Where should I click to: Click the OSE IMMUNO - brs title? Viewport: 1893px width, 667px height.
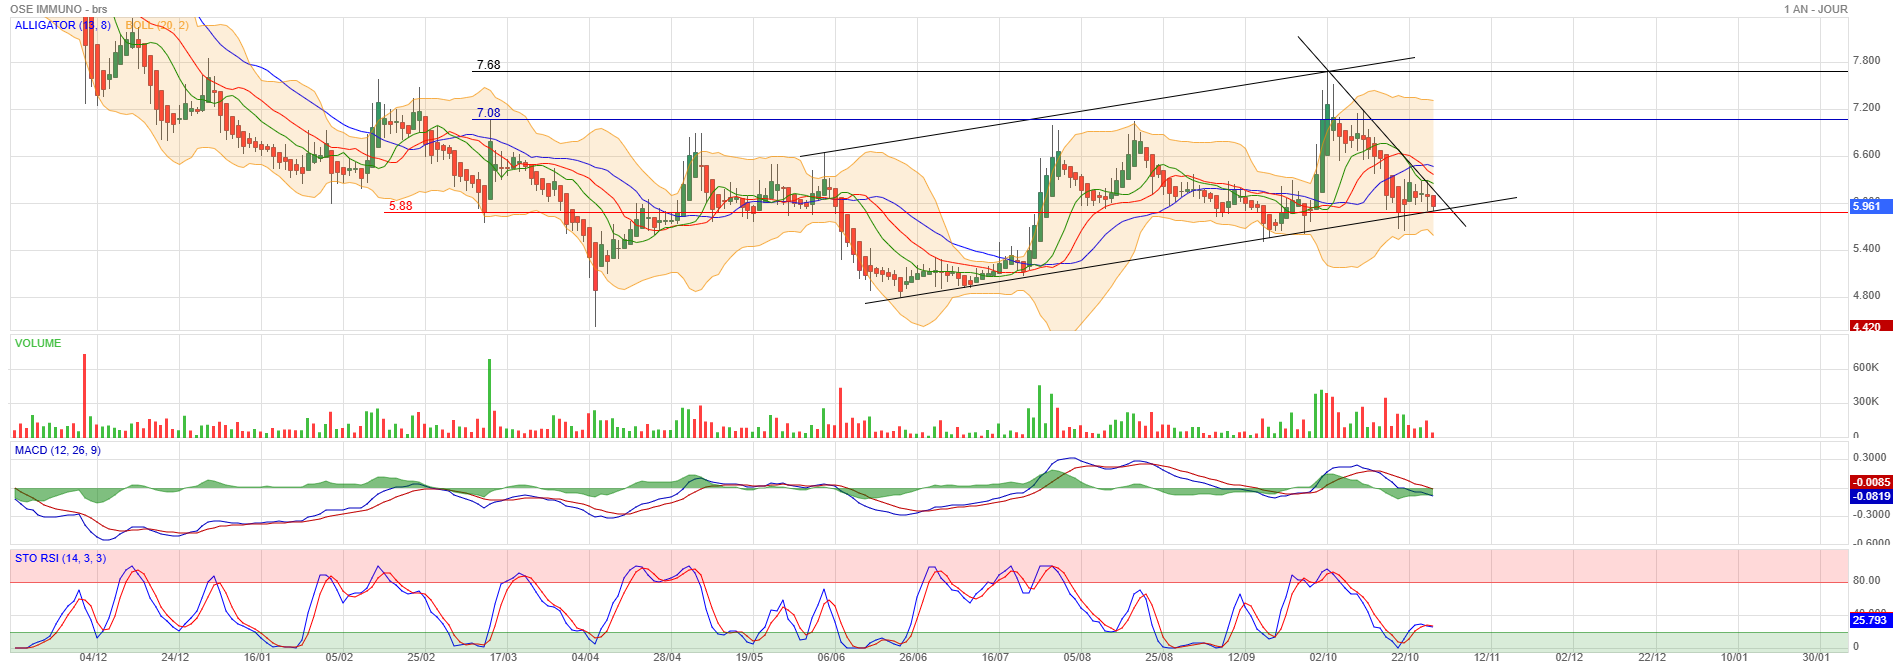[58, 9]
